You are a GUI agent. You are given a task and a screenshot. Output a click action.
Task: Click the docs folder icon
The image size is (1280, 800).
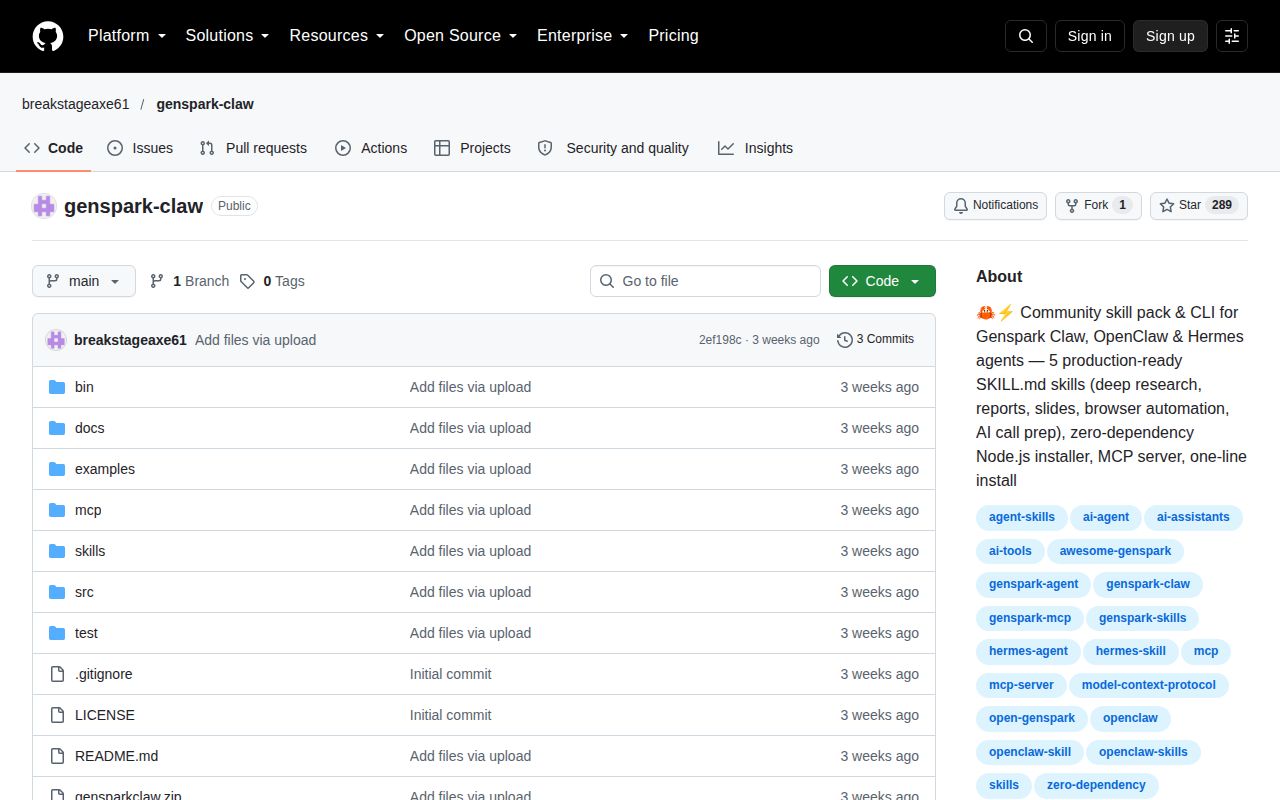coord(57,428)
